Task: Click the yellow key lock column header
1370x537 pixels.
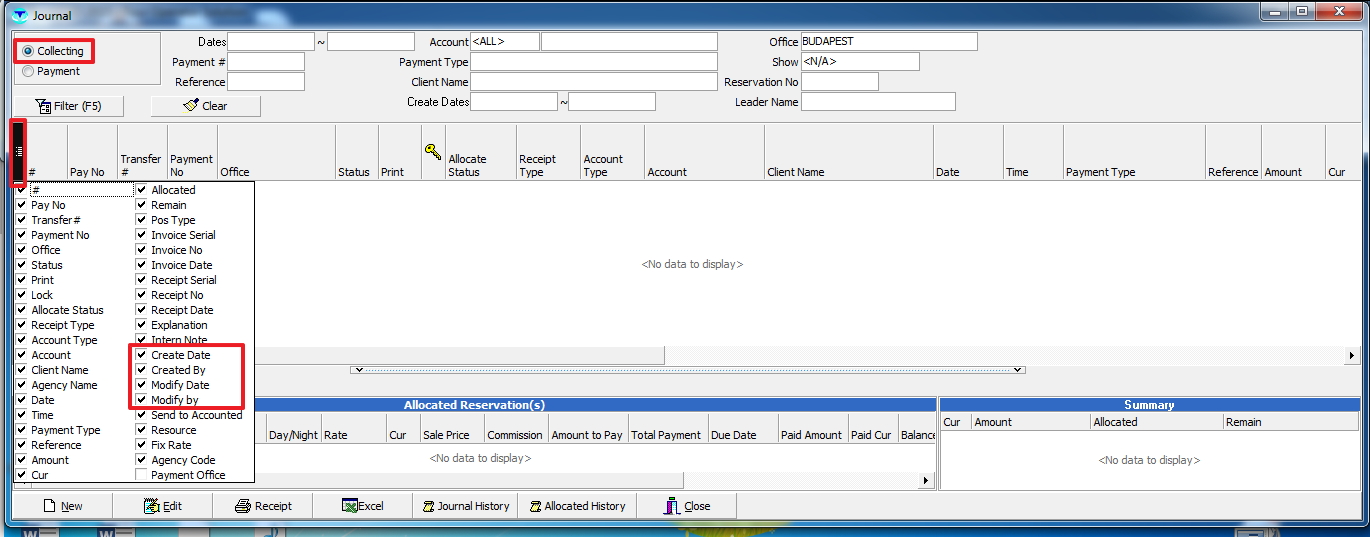Action: pos(432,153)
